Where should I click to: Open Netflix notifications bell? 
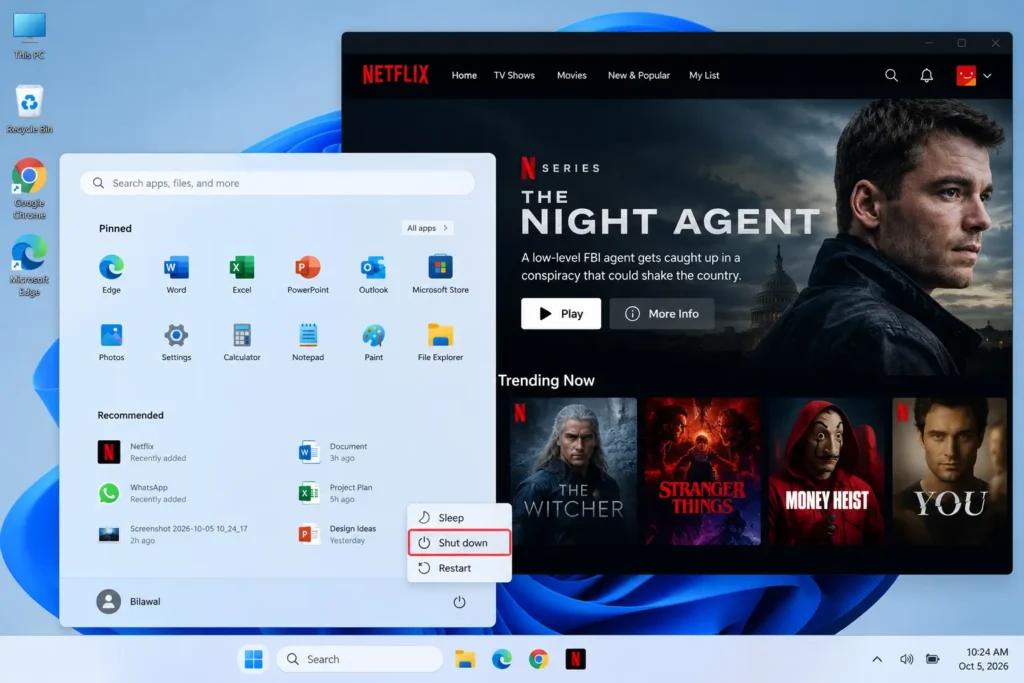(x=926, y=75)
